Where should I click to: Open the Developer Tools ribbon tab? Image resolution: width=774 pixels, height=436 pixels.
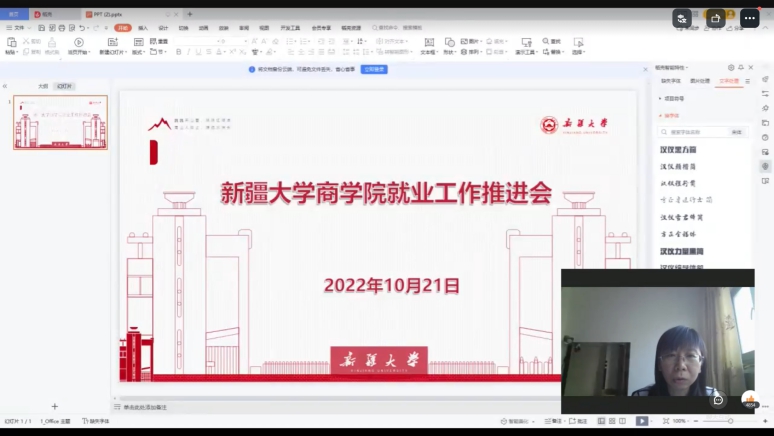(x=290, y=28)
